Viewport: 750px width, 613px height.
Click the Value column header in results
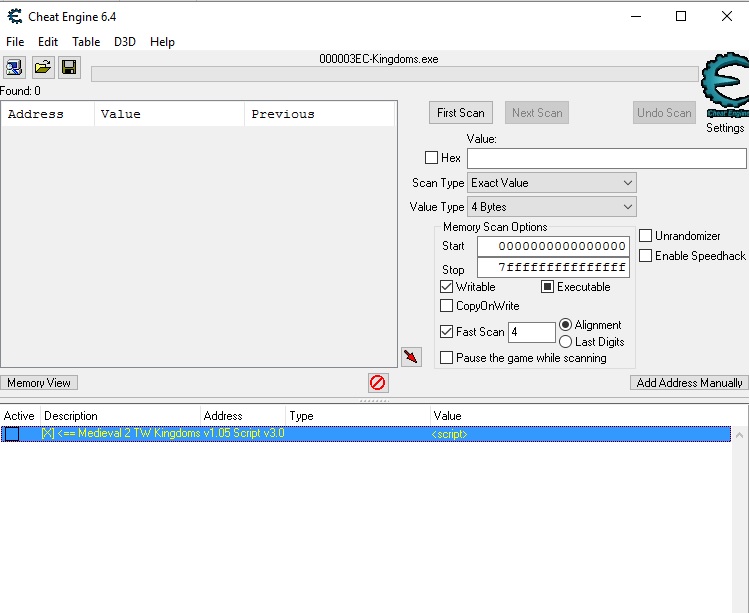[169, 114]
